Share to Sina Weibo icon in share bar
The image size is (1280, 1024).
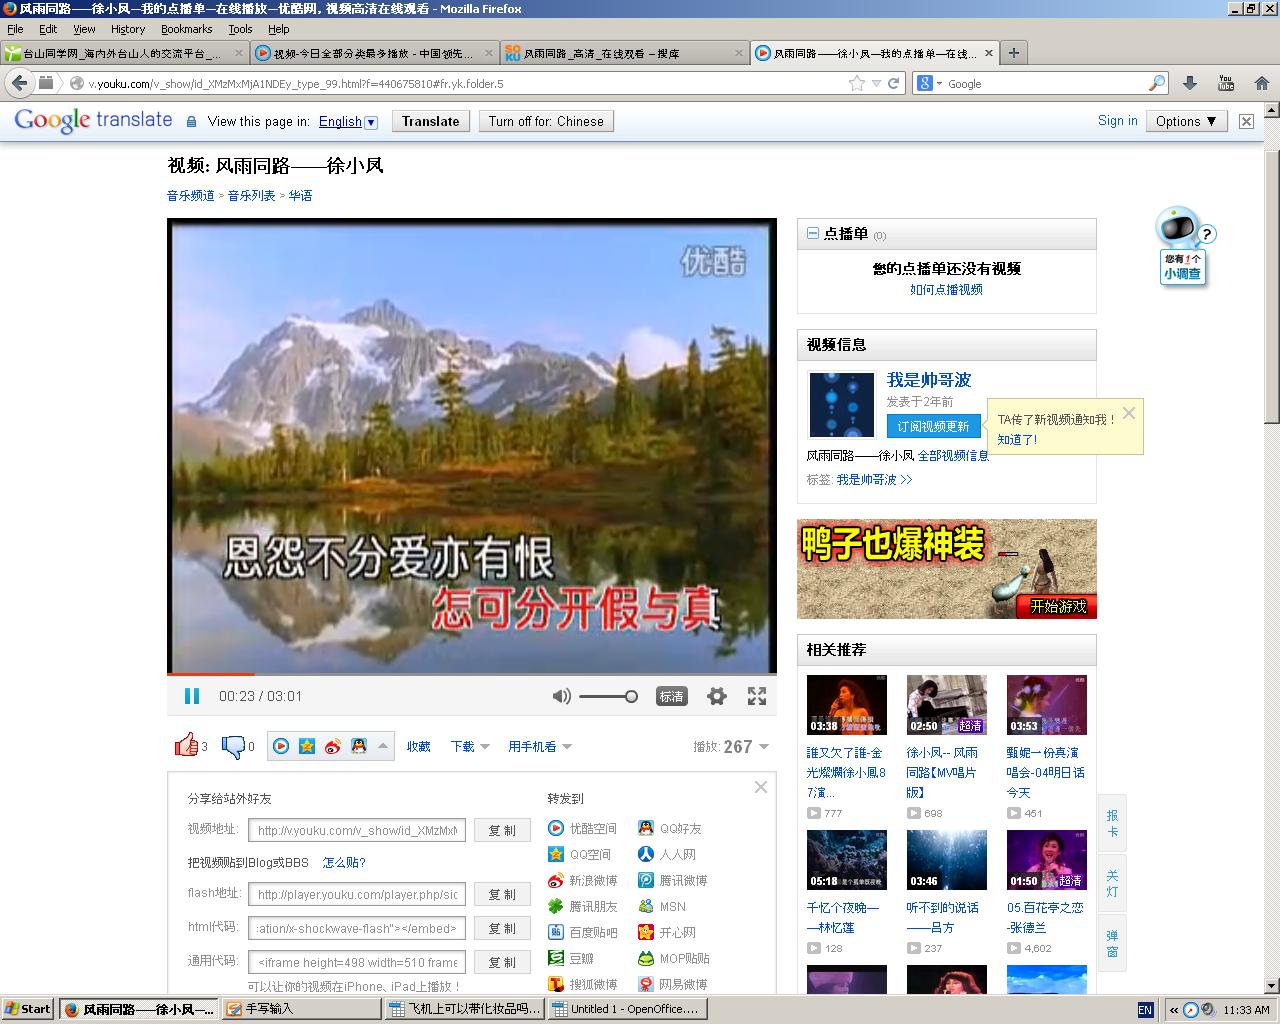coord(333,746)
